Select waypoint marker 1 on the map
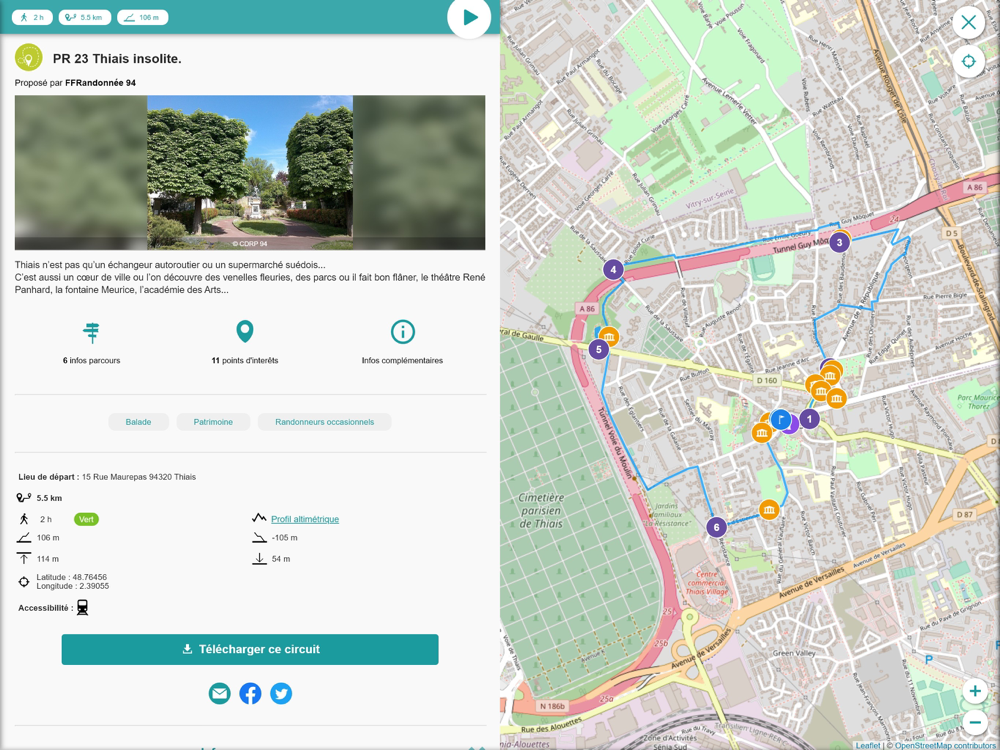1000x750 pixels. click(809, 419)
